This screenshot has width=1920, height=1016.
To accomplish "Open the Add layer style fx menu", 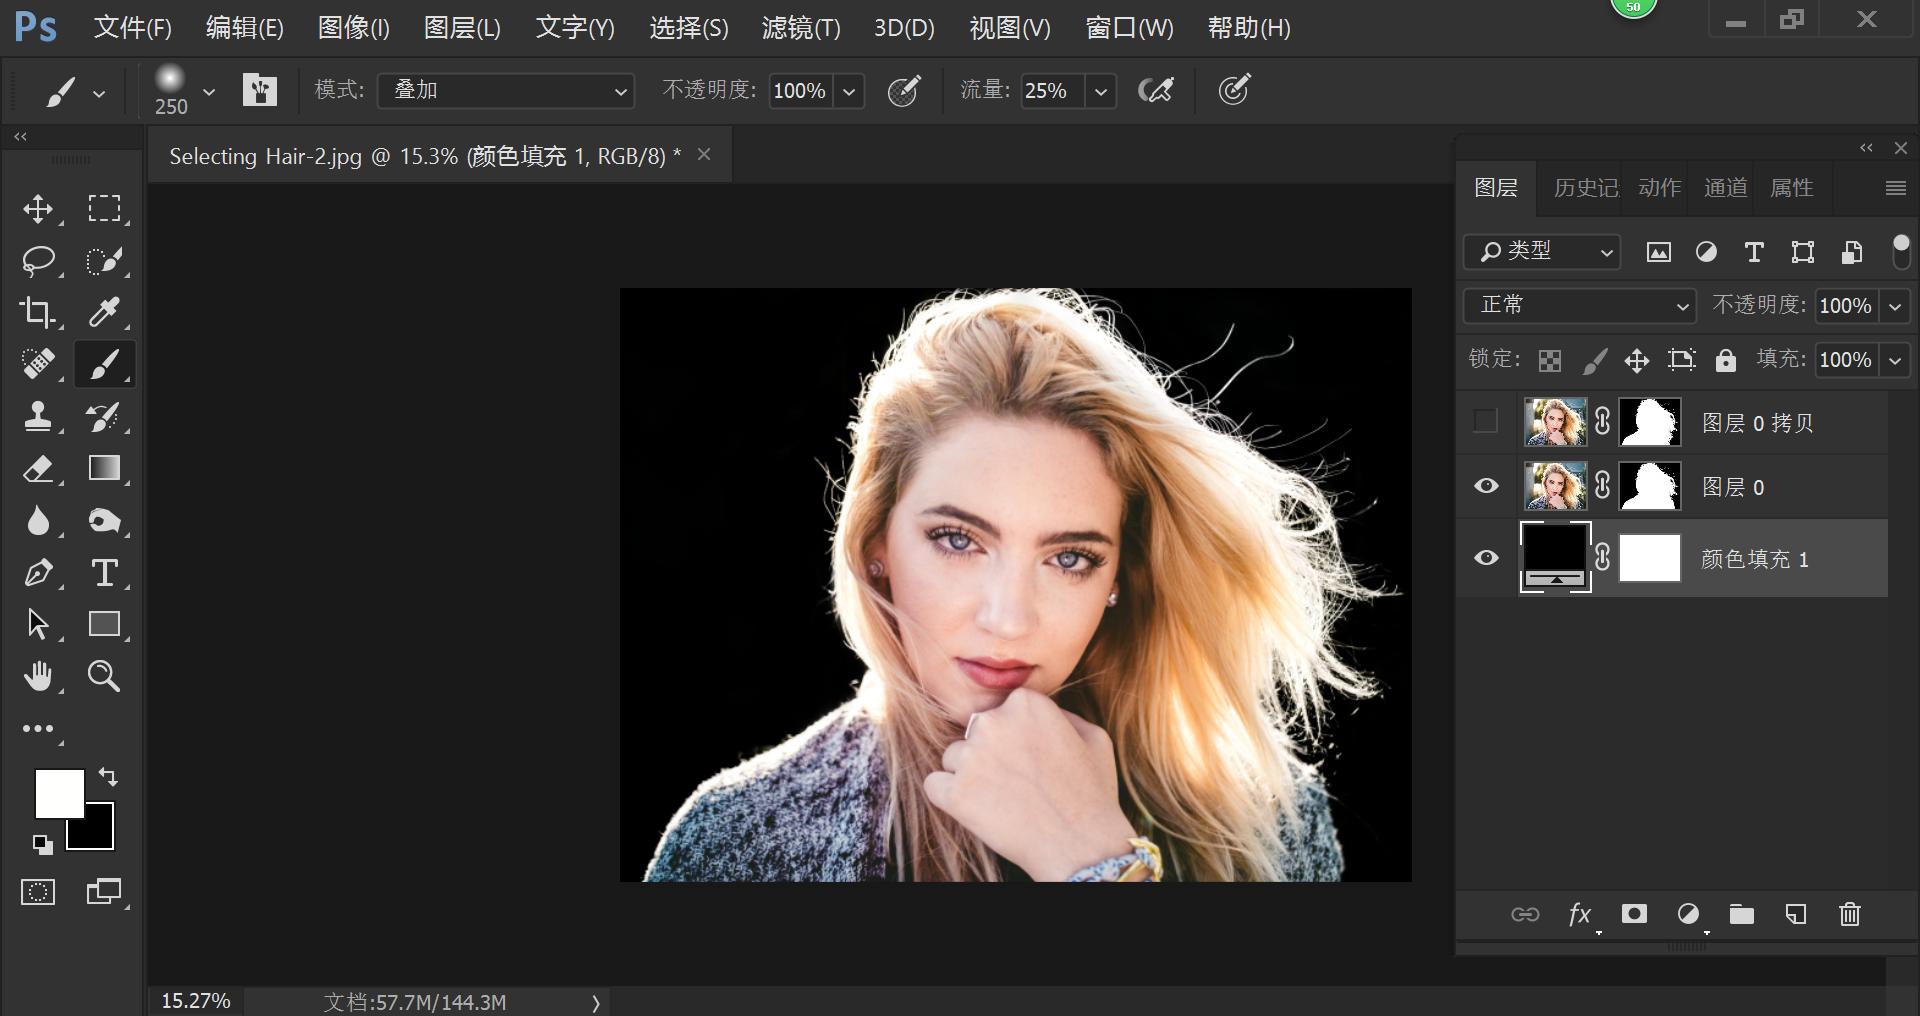I will point(1580,914).
